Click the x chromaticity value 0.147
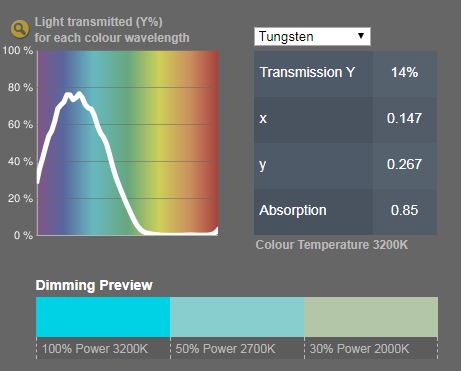 coord(404,118)
